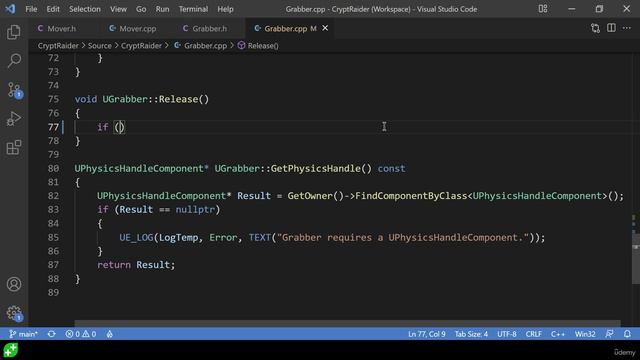Expand the Source breadcrumb
The width and height of the screenshot is (640, 360).
point(100,46)
